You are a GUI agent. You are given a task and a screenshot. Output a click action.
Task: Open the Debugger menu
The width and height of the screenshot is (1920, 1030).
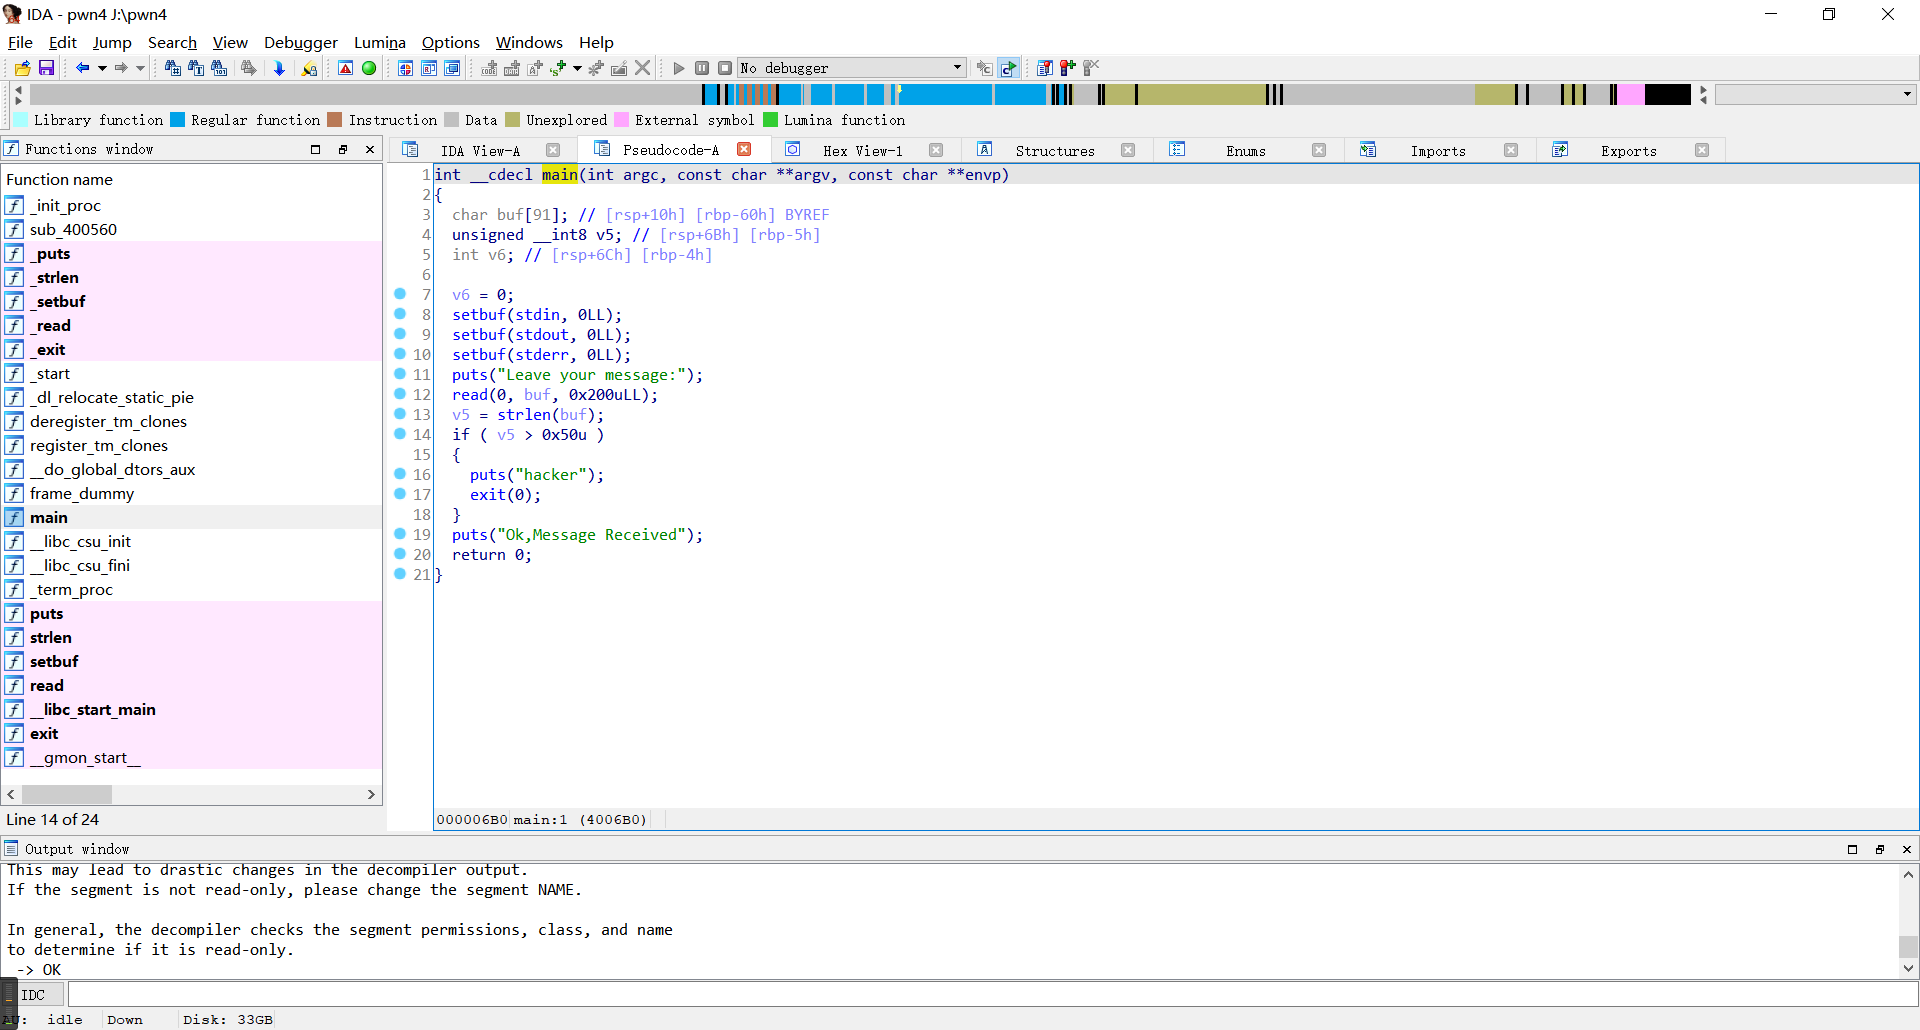point(300,42)
